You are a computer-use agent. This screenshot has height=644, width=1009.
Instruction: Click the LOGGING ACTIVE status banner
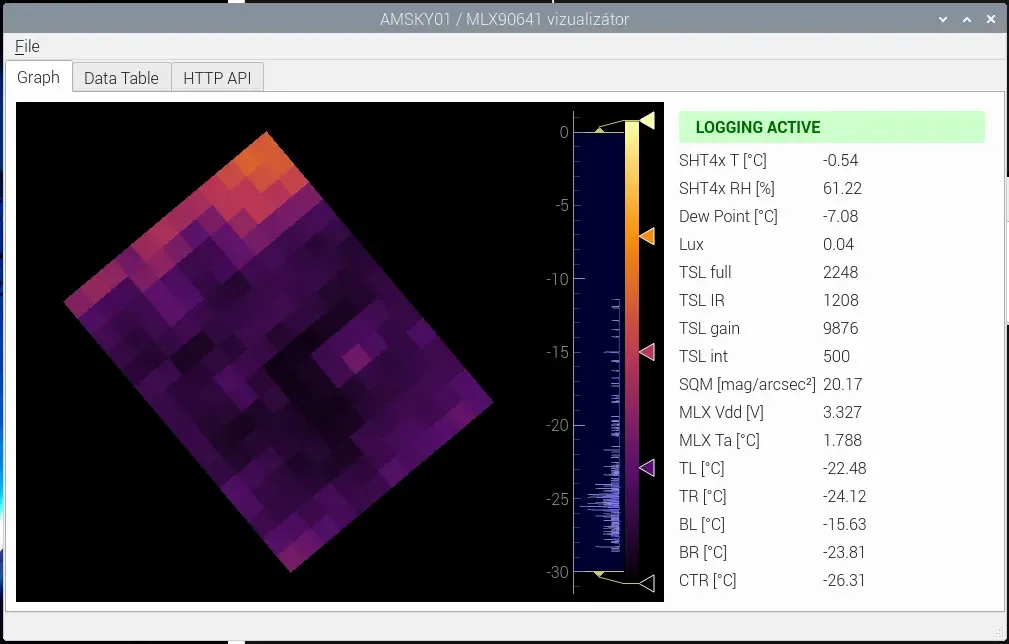[x=831, y=127]
